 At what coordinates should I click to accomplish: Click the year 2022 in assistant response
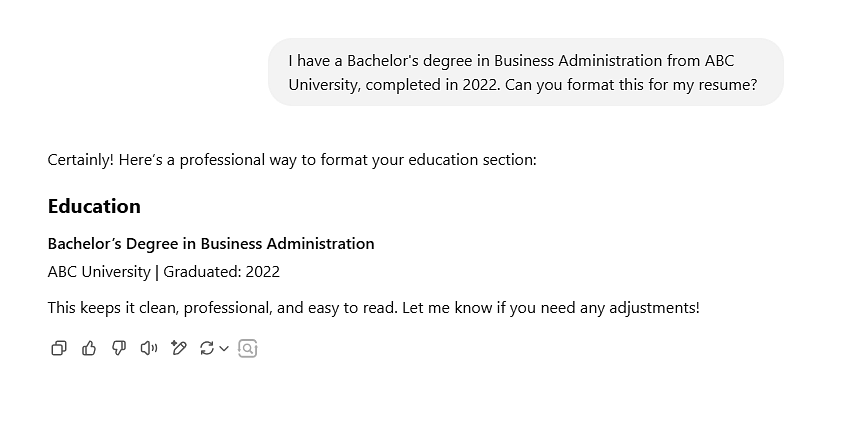263,272
